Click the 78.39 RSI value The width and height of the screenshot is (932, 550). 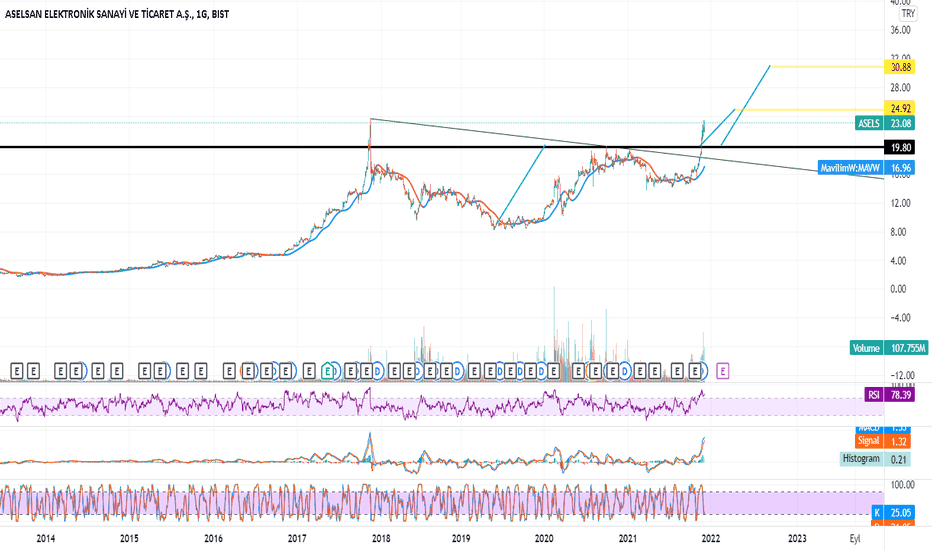click(900, 394)
